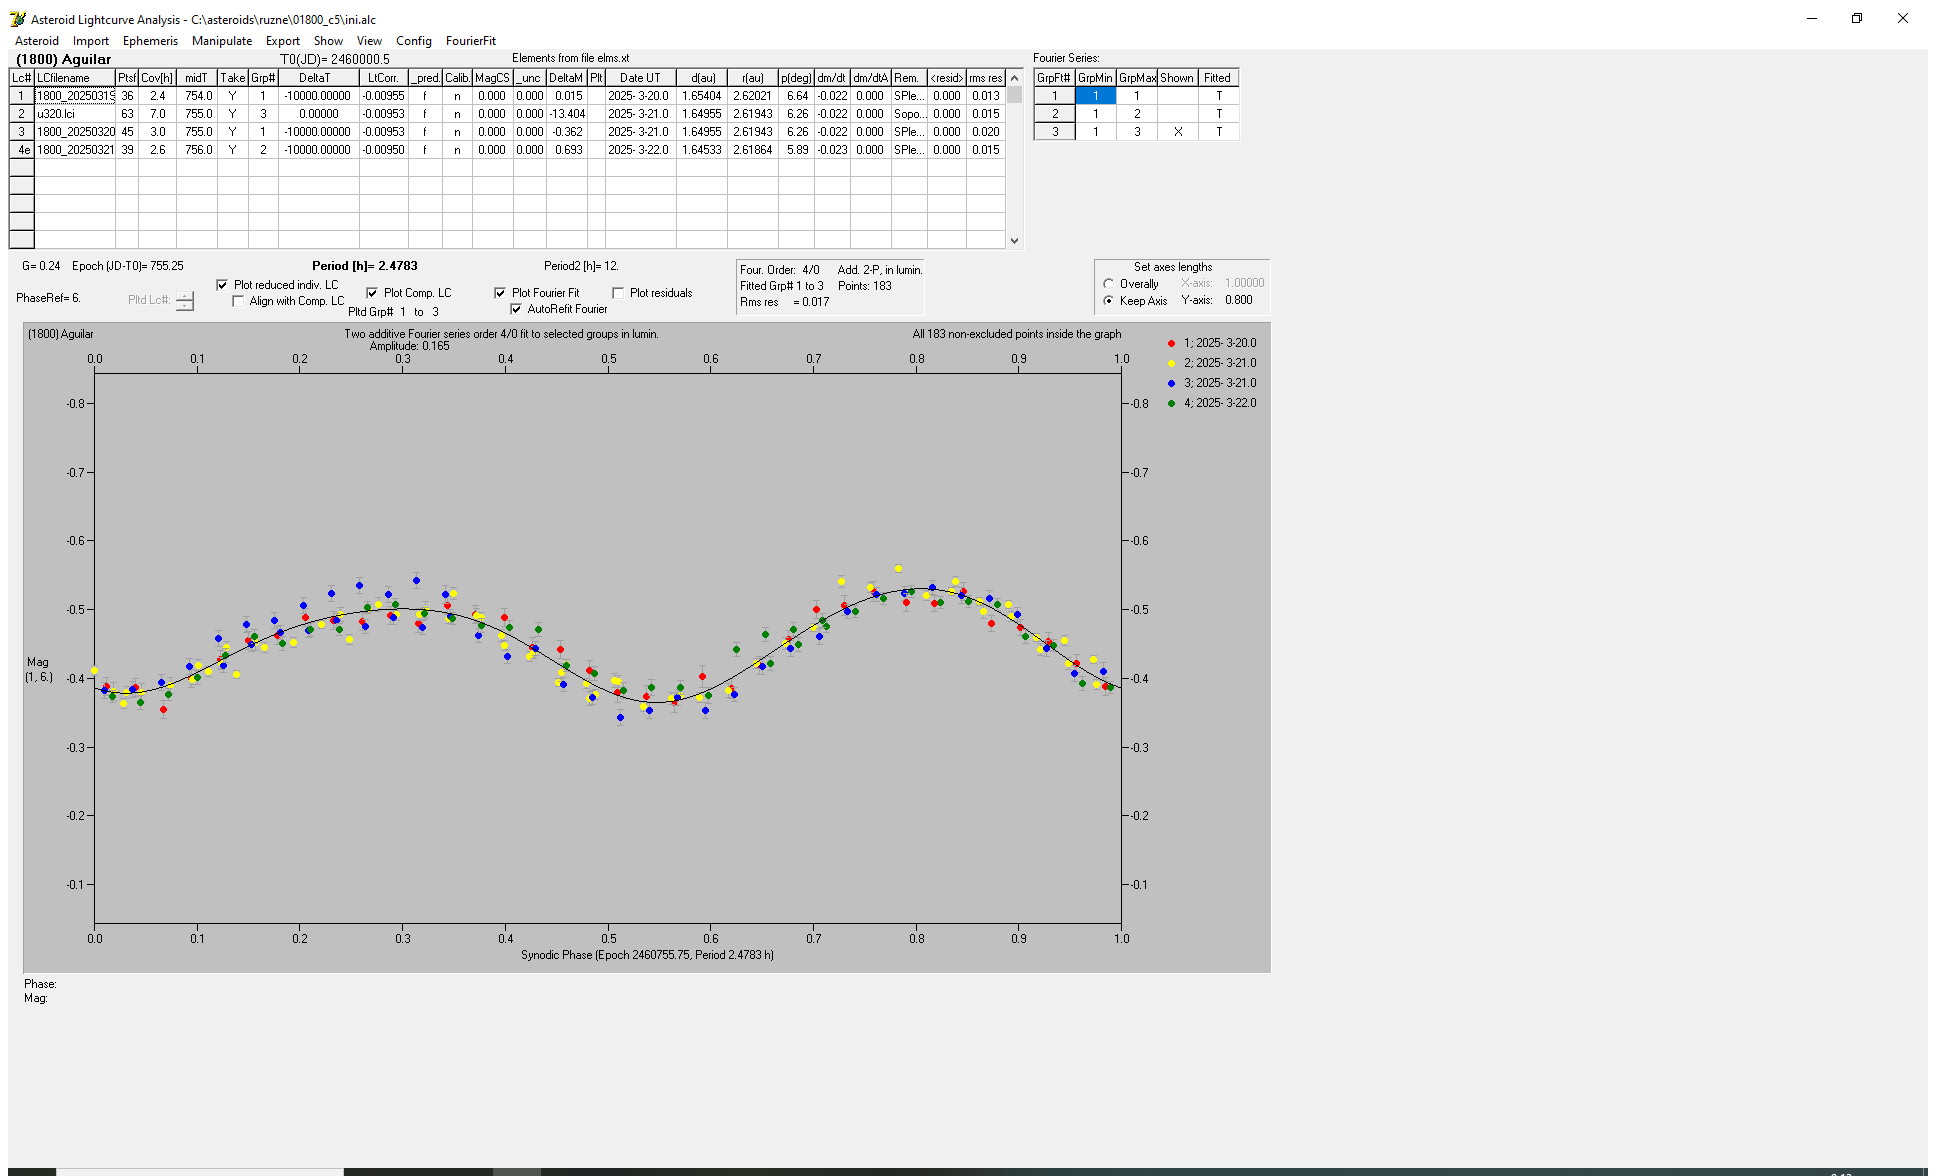Click red legend marker 1; 2025- 3-20.0
Screen dimensions: 1936x1176
[1171, 343]
